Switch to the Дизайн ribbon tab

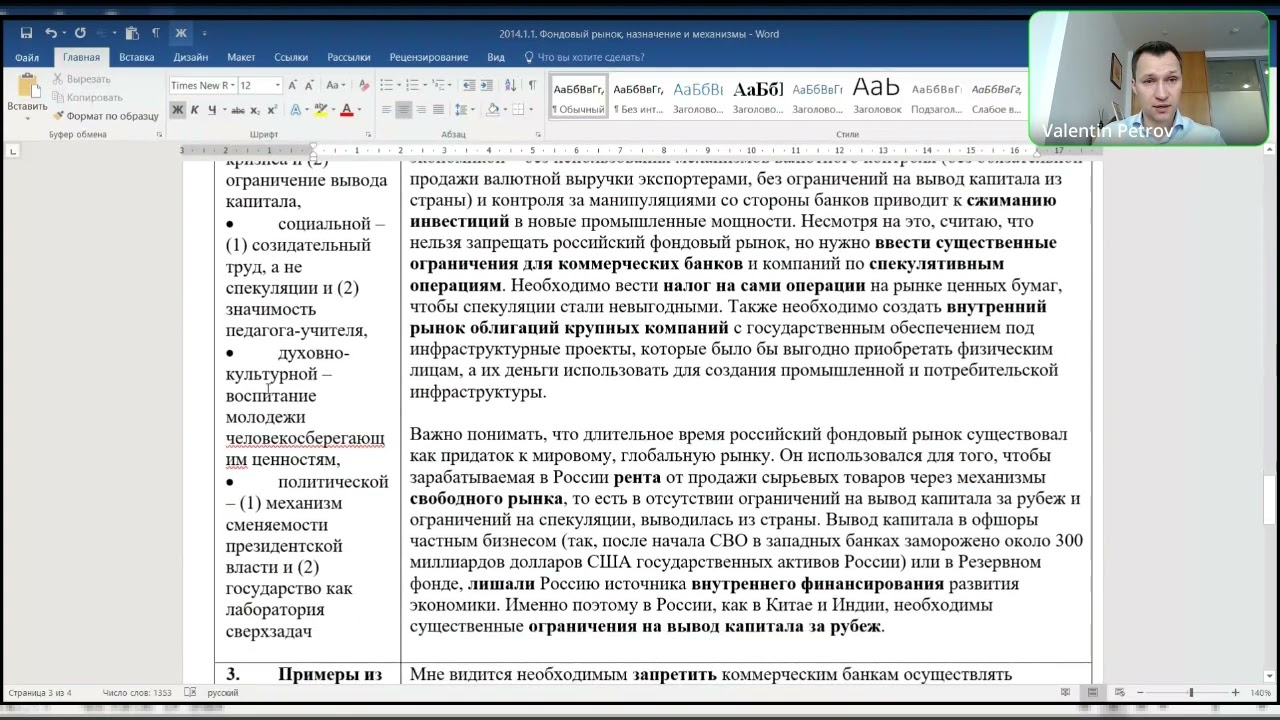click(191, 57)
